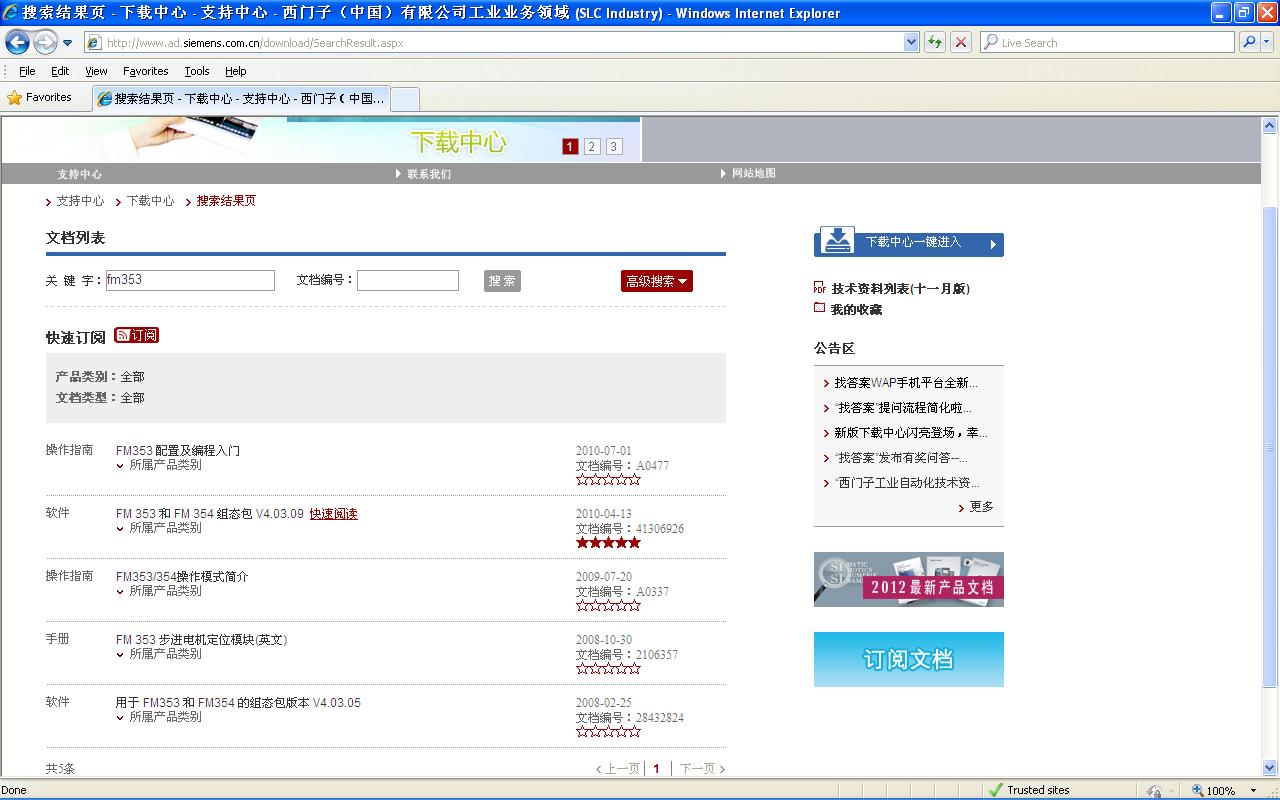Open 找答案WAP手机平台全新 announcement

pyautogui.click(x=906, y=383)
